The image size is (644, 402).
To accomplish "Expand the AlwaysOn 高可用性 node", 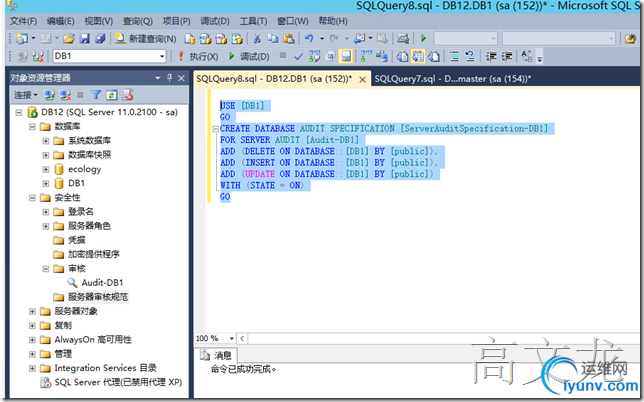I will pos(32,340).
